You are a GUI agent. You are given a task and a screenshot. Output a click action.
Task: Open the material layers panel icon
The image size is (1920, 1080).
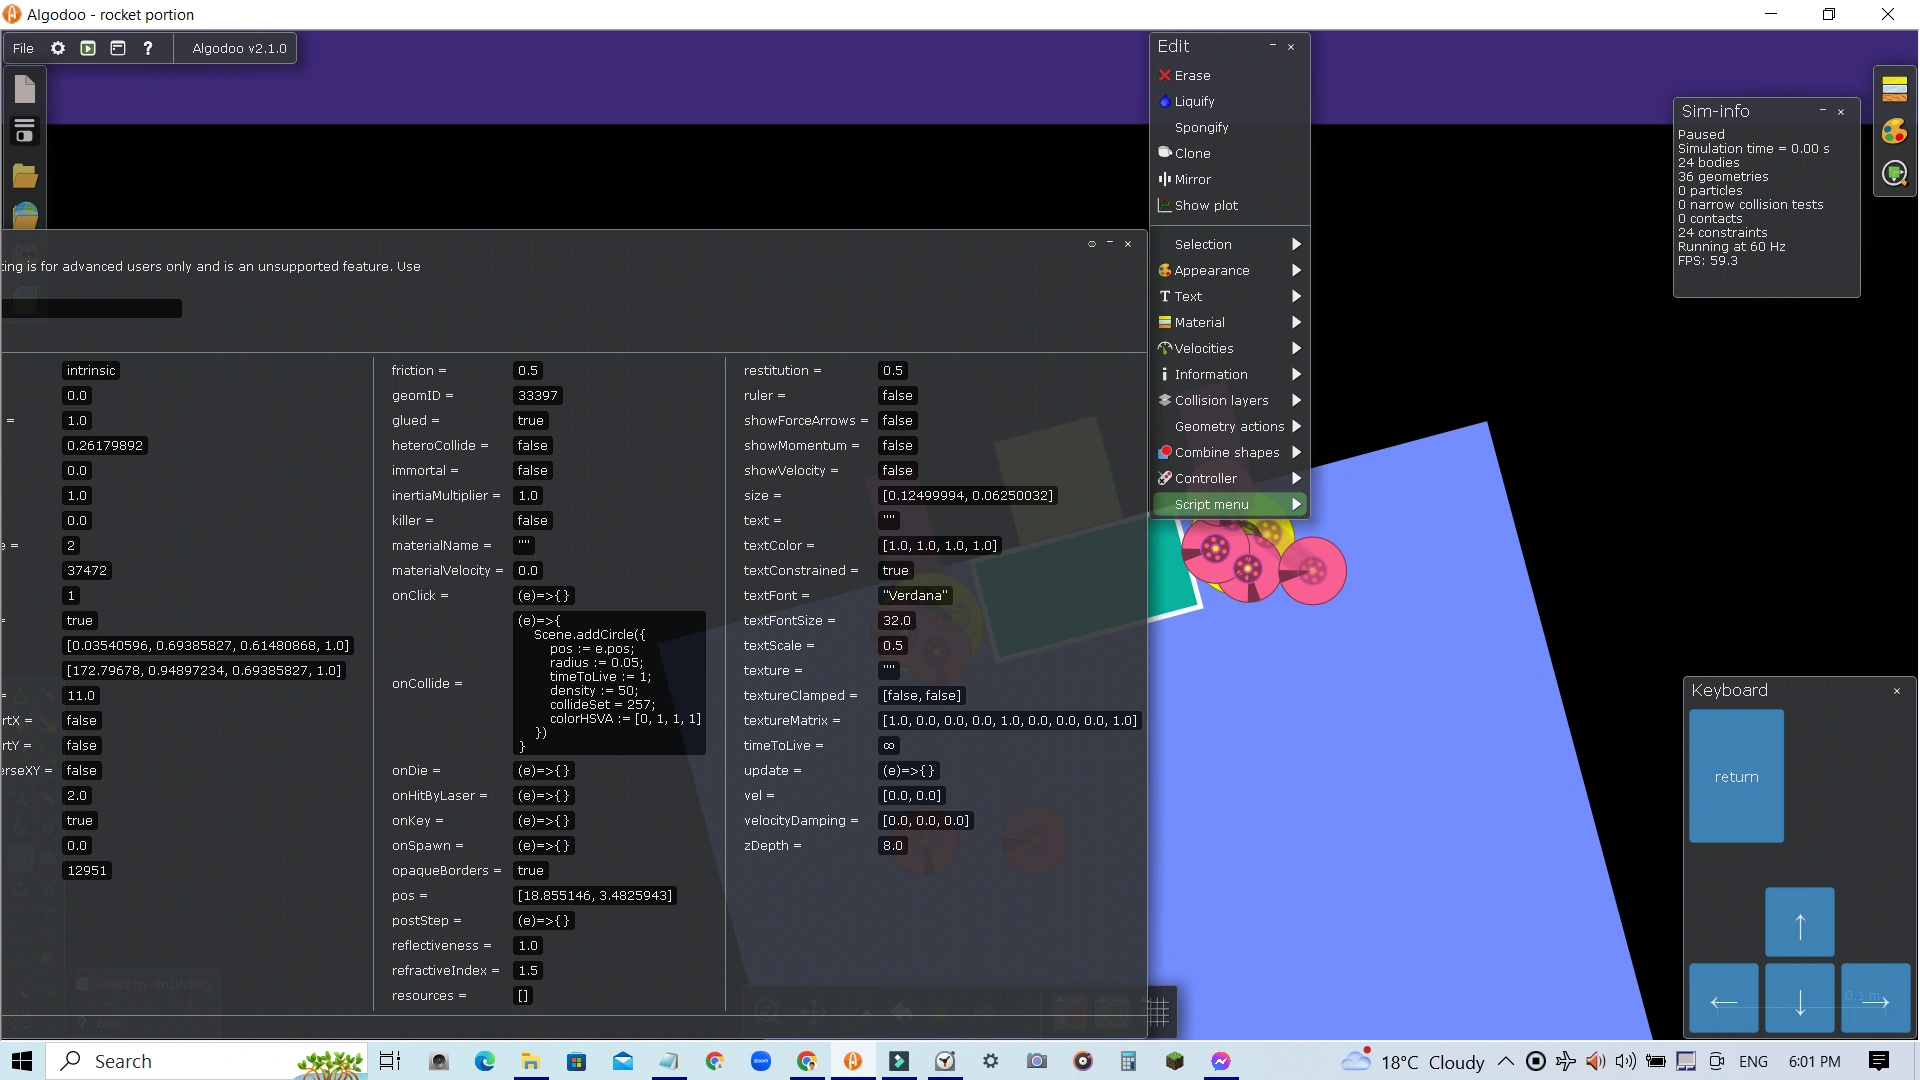(1894, 89)
